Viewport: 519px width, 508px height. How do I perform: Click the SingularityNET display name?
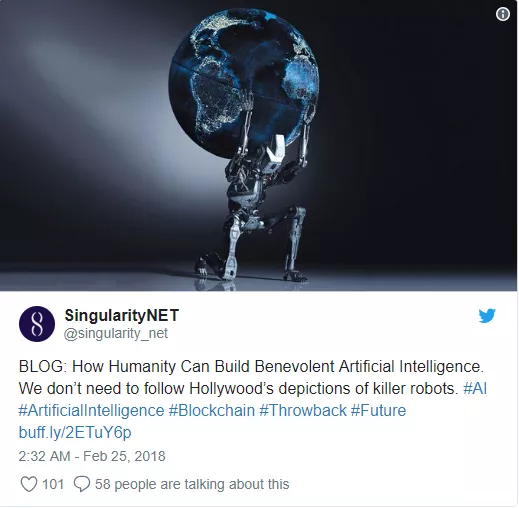122,315
